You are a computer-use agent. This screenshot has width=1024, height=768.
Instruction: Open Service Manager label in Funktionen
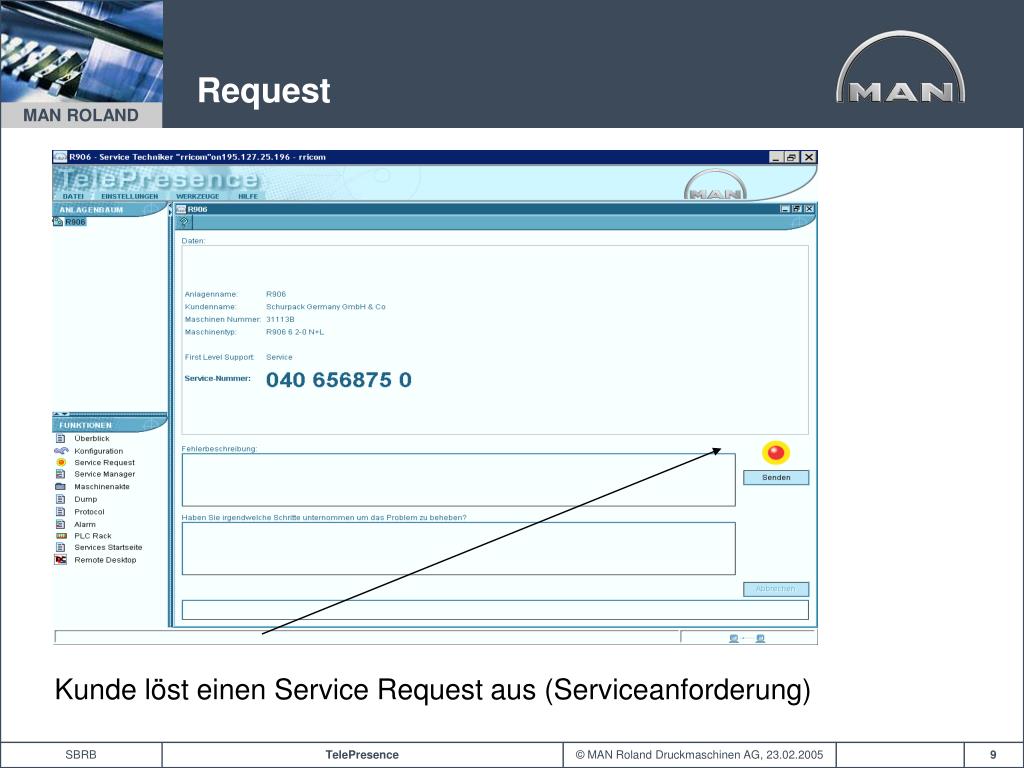point(104,474)
